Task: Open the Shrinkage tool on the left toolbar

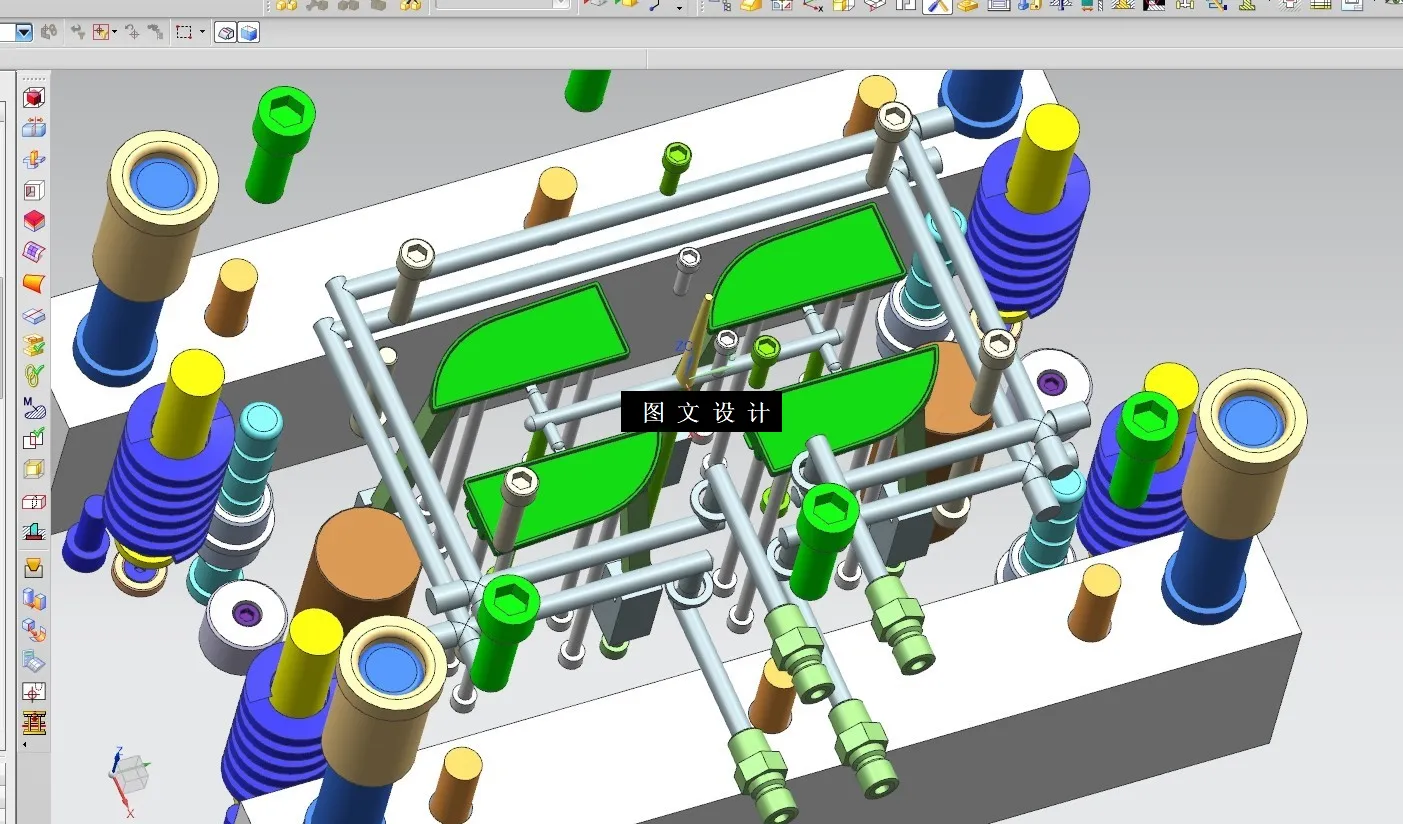Action: [33, 159]
